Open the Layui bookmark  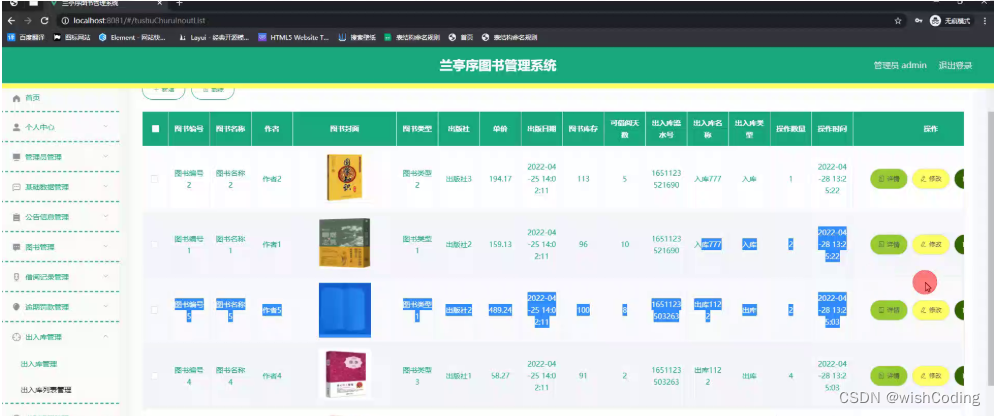click(216, 37)
